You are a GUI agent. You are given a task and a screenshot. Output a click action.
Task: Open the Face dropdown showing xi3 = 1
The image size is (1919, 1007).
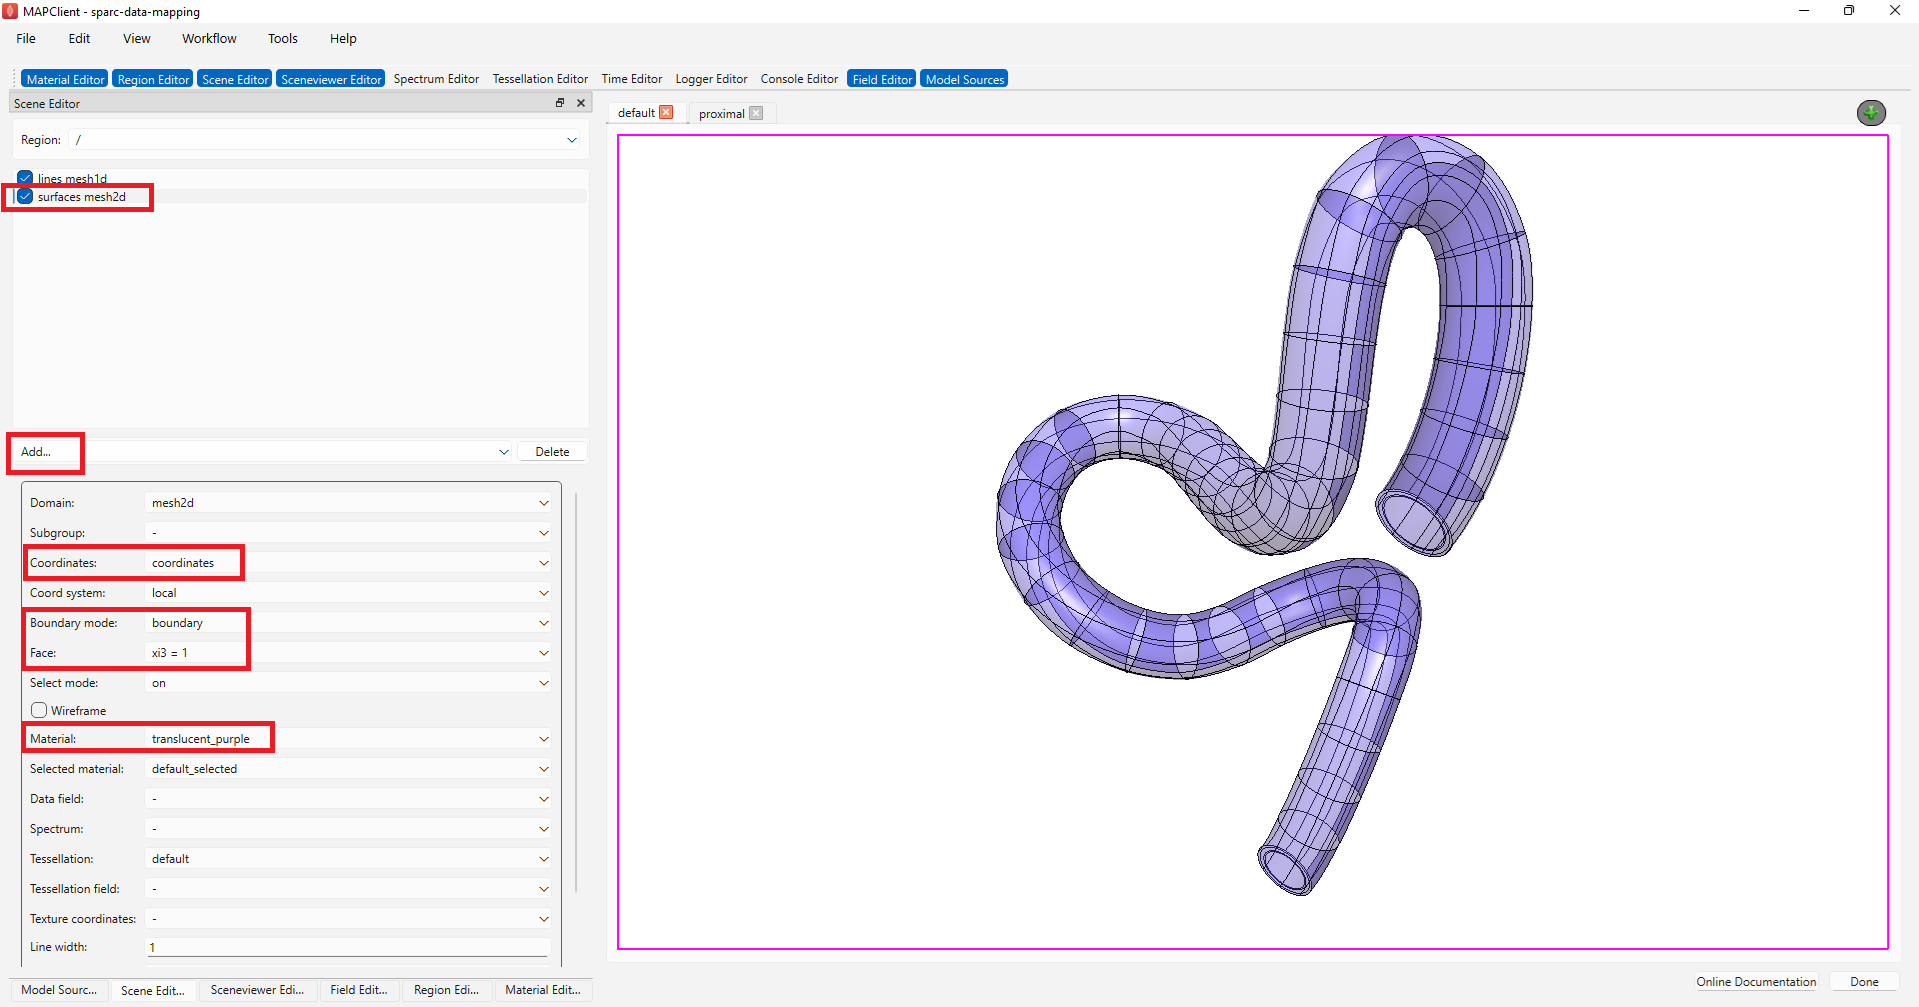(x=349, y=653)
